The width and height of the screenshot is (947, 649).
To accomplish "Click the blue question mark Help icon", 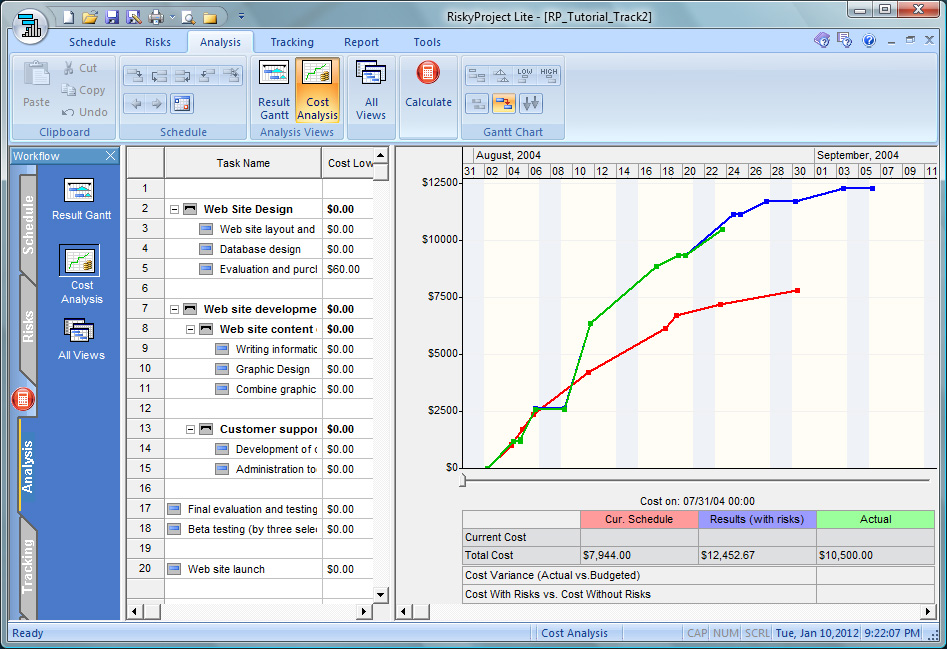I will coord(868,40).
